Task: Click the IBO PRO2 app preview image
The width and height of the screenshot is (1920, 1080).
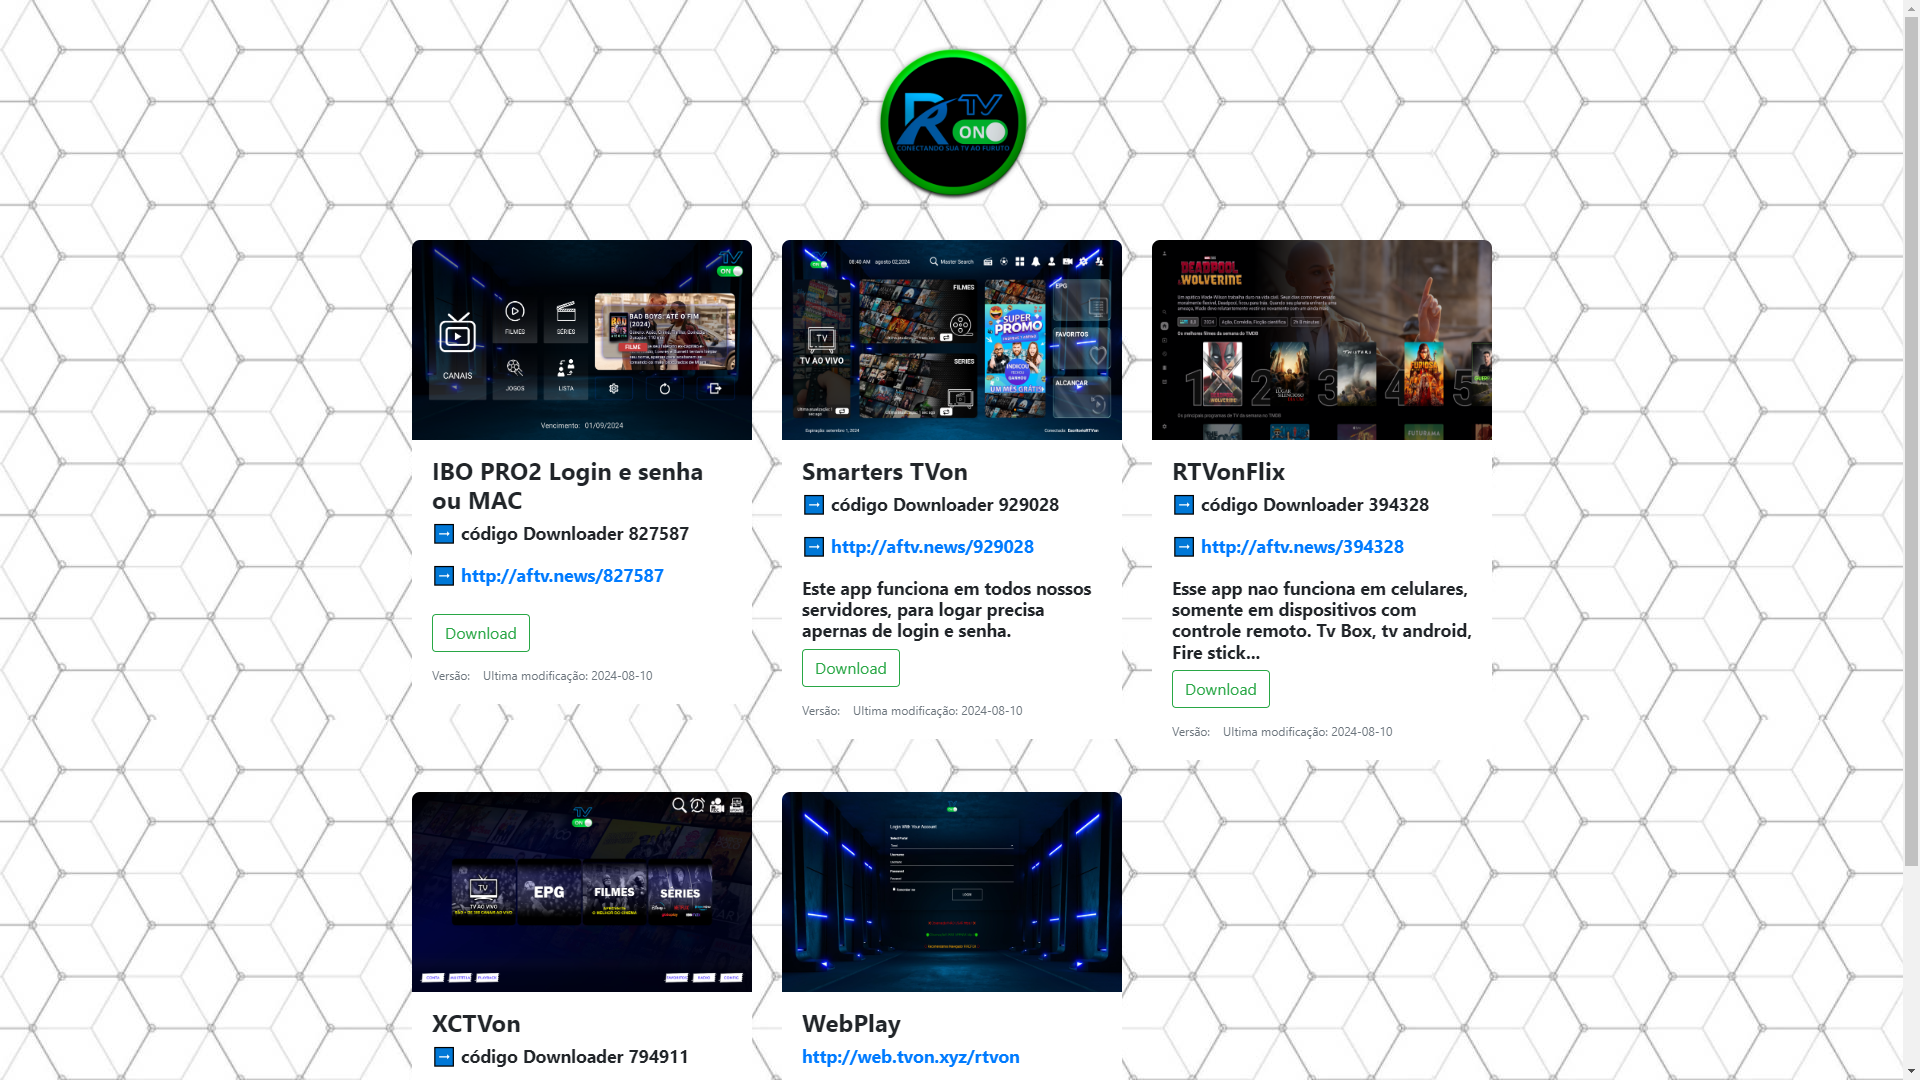Action: pyautogui.click(x=582, y=340)
